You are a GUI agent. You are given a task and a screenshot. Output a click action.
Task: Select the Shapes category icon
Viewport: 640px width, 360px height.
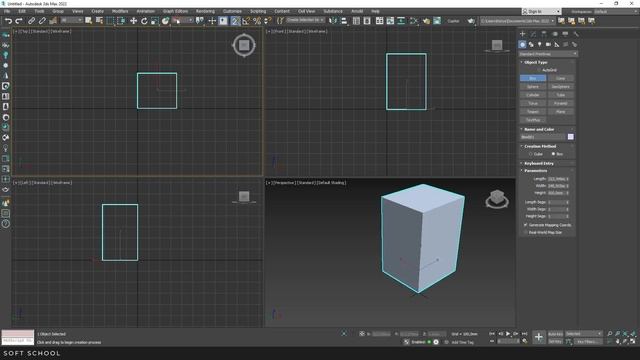tap(531, 44)
